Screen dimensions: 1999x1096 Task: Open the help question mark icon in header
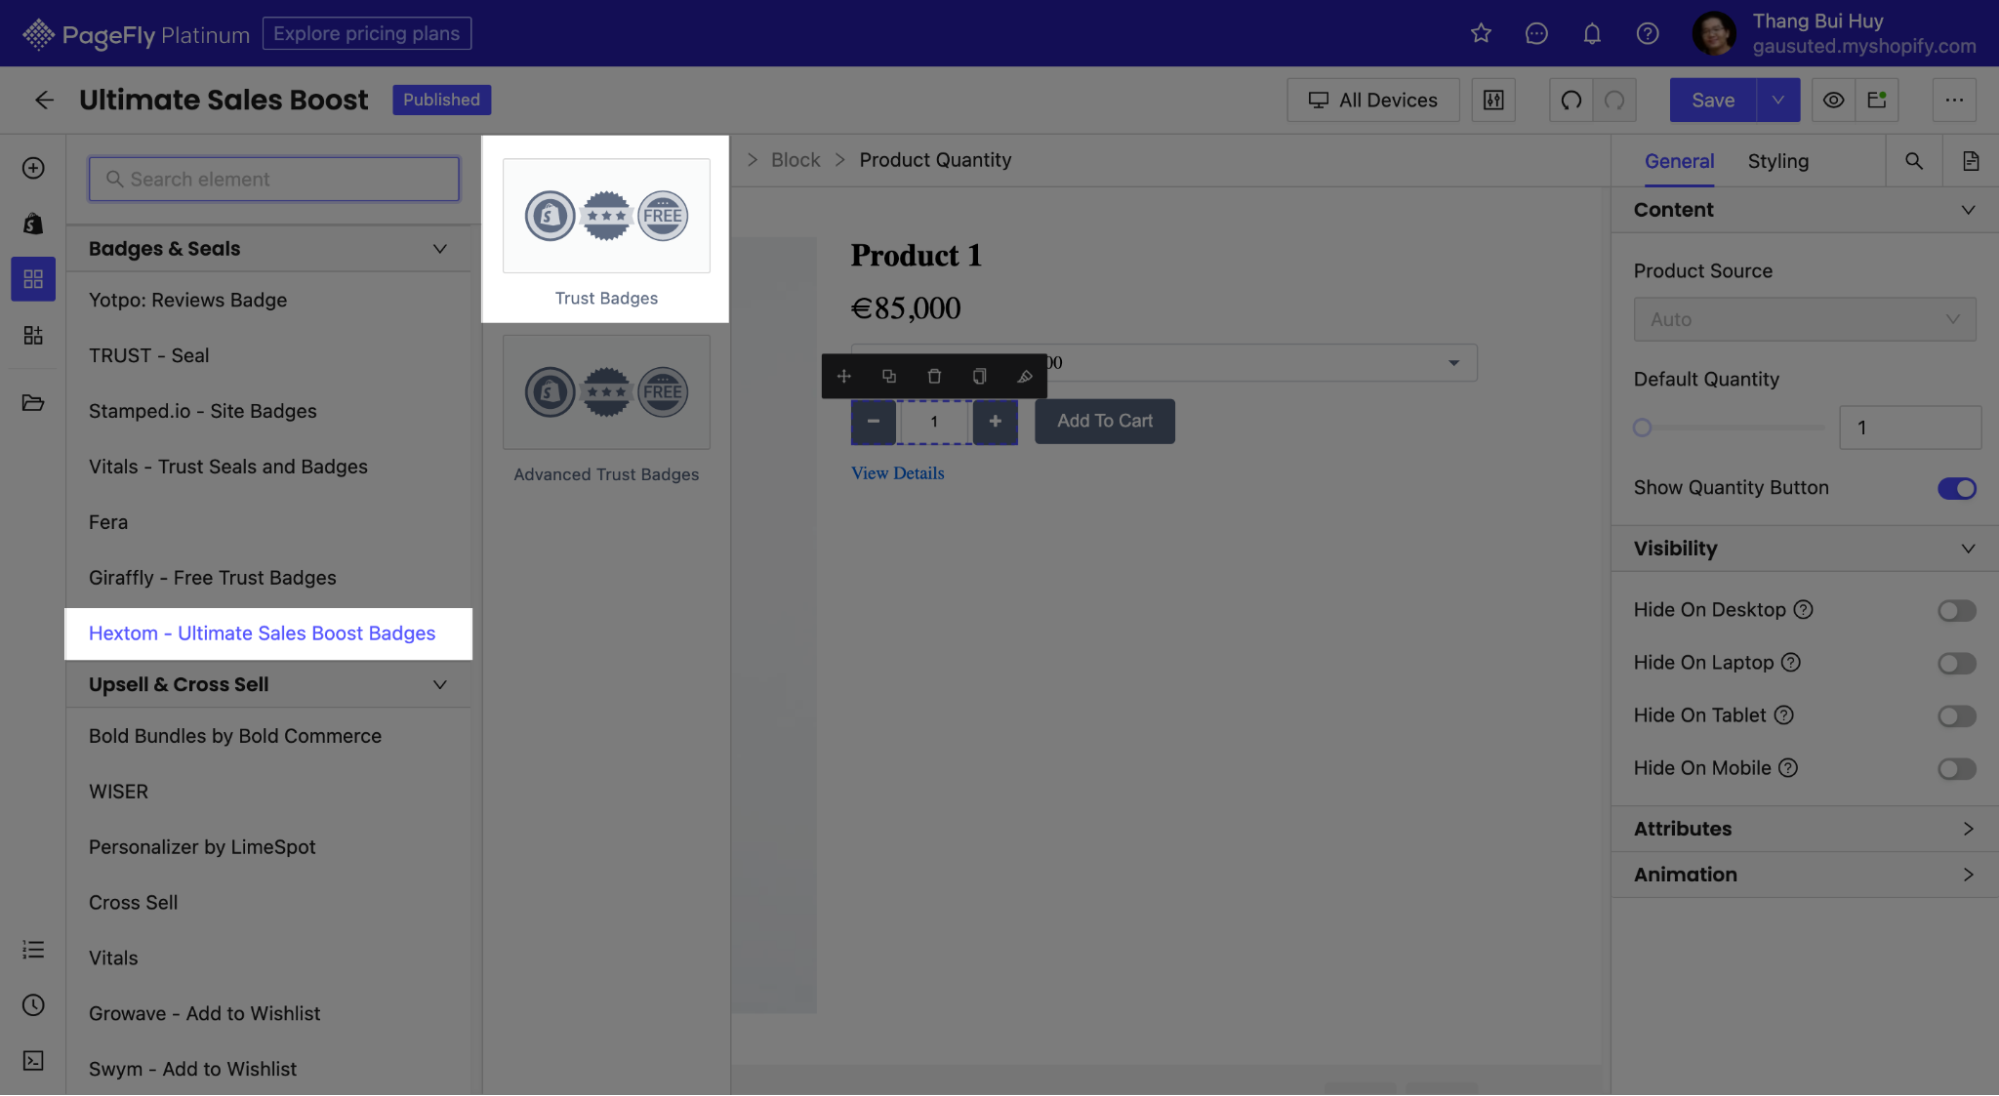point(1647,33)
